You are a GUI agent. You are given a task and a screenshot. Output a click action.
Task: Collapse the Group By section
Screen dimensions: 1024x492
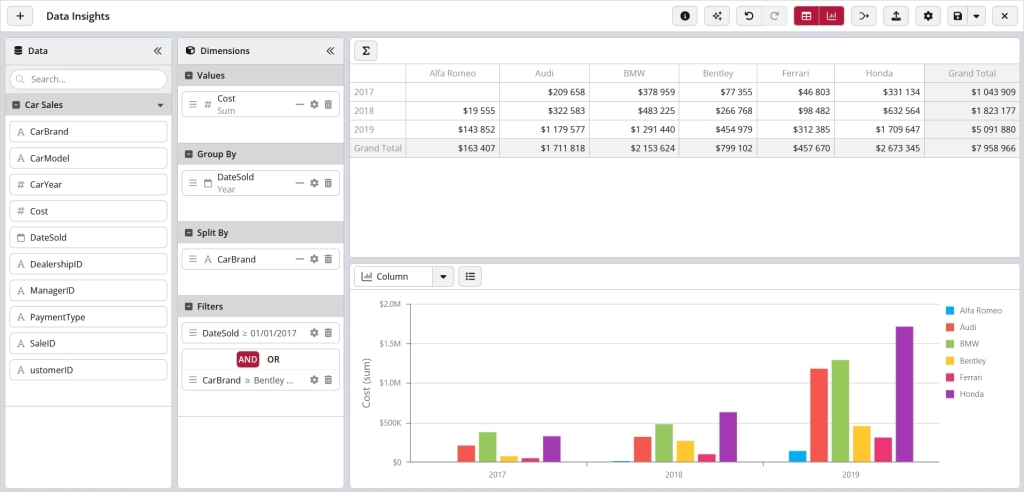pyautogui.click(x=189, y=154)
